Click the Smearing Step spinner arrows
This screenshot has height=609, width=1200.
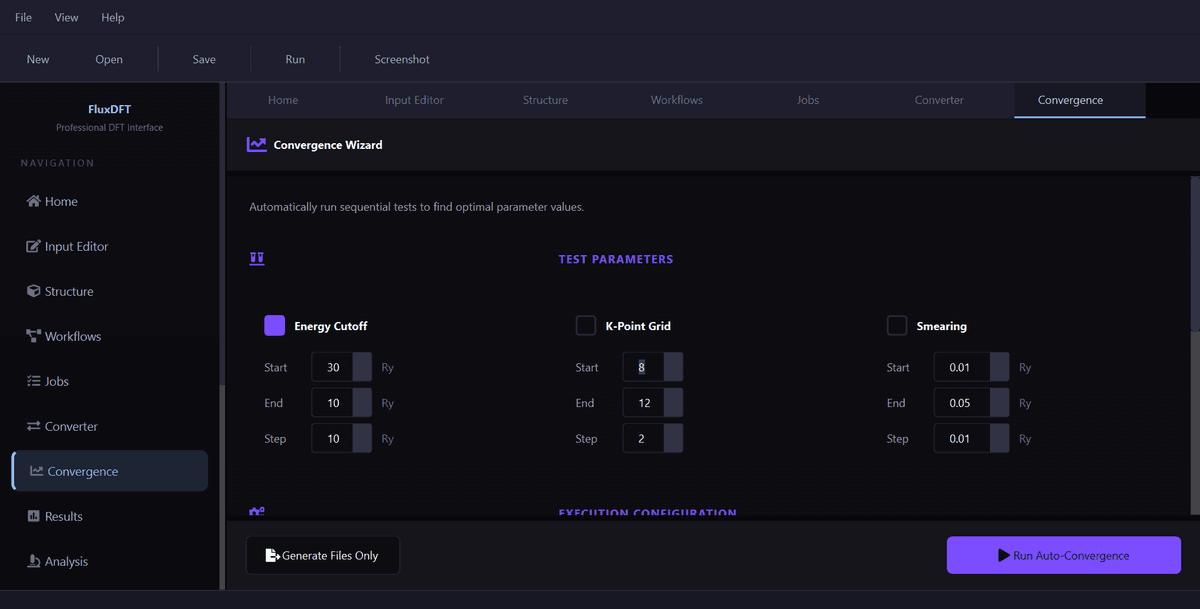[999, 439]
